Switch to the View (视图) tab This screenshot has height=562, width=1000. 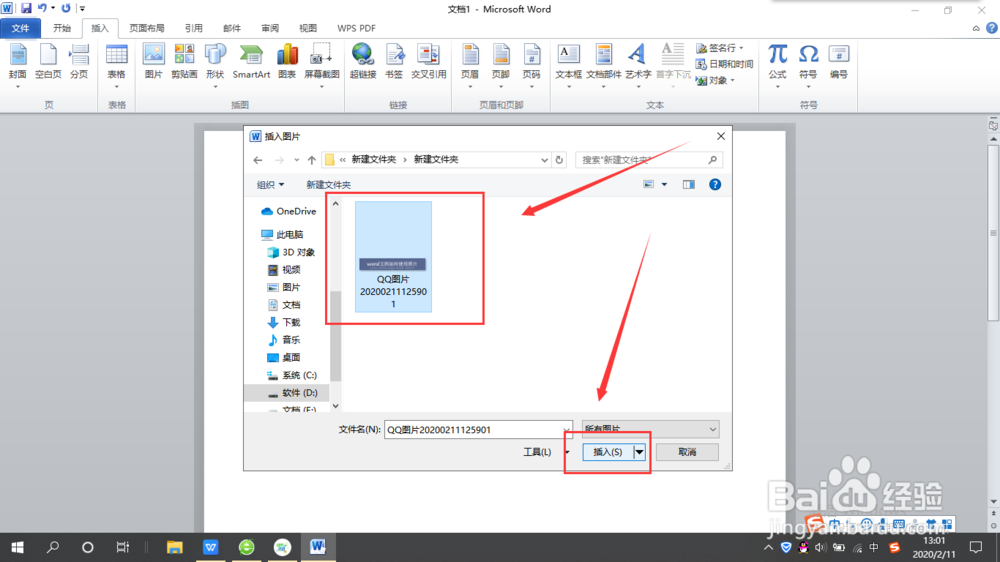click(308, 28)
